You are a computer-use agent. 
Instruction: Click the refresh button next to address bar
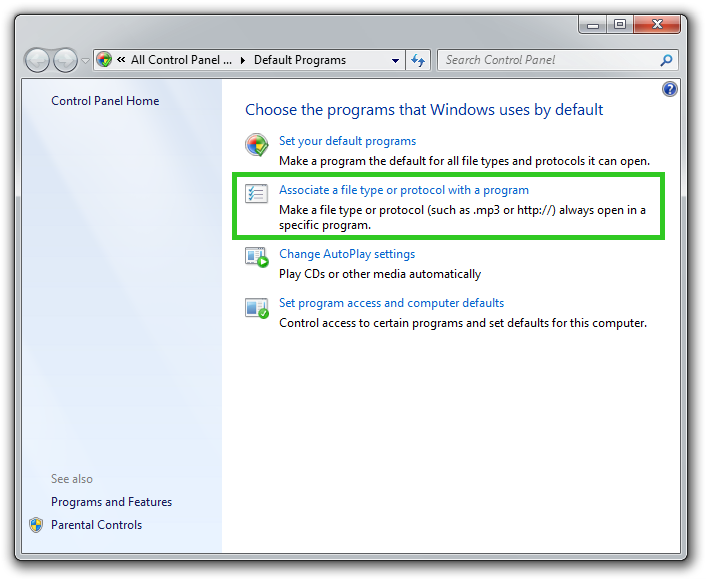pyautogui.click(x=418, y=60)
